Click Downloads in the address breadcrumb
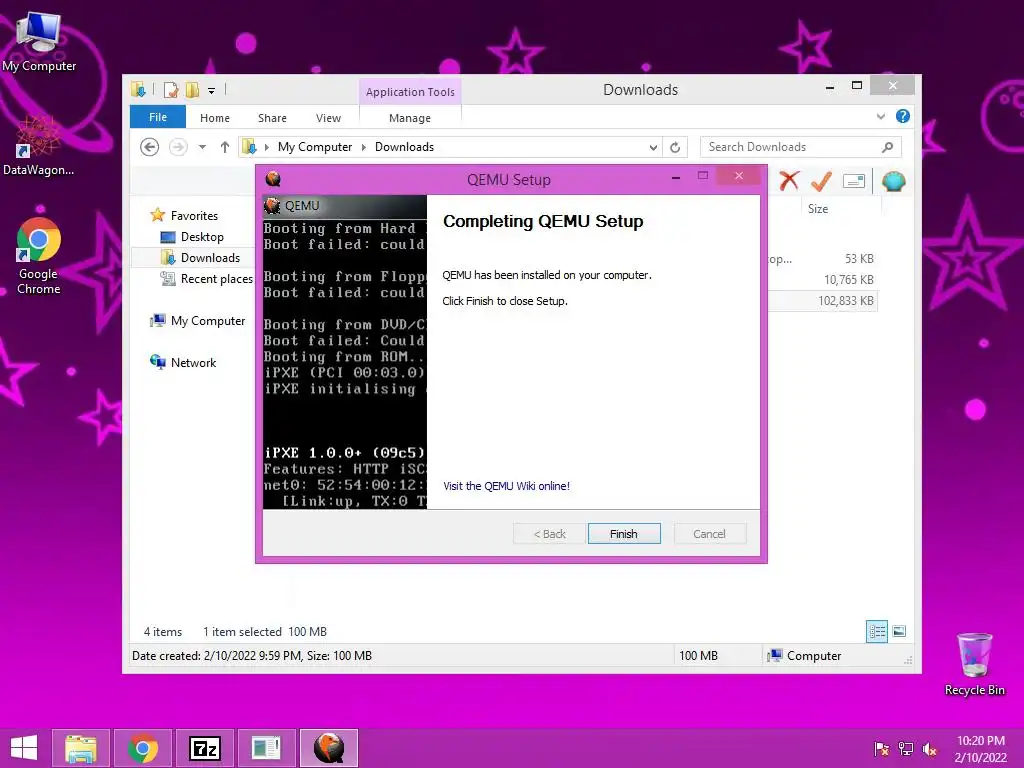This screenshot has height=768, width=1024. point(404,147)
